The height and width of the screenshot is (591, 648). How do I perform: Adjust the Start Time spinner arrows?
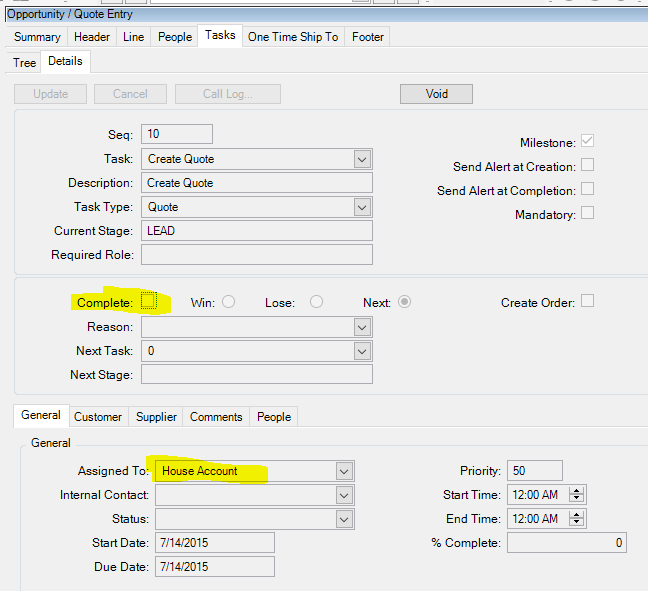[577, 494]
